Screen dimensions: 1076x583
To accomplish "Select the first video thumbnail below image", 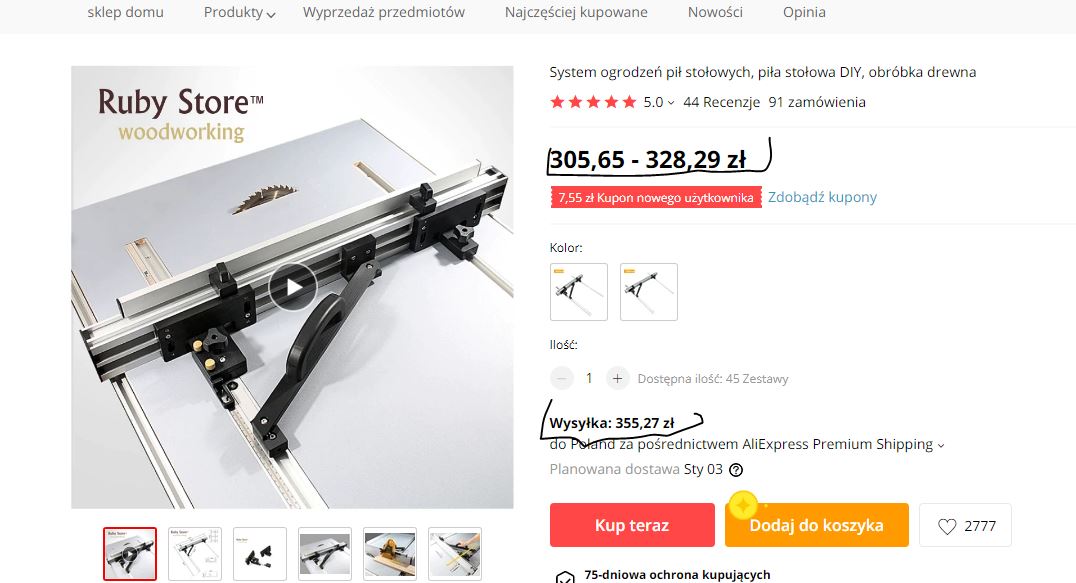I will click(130, 554).
